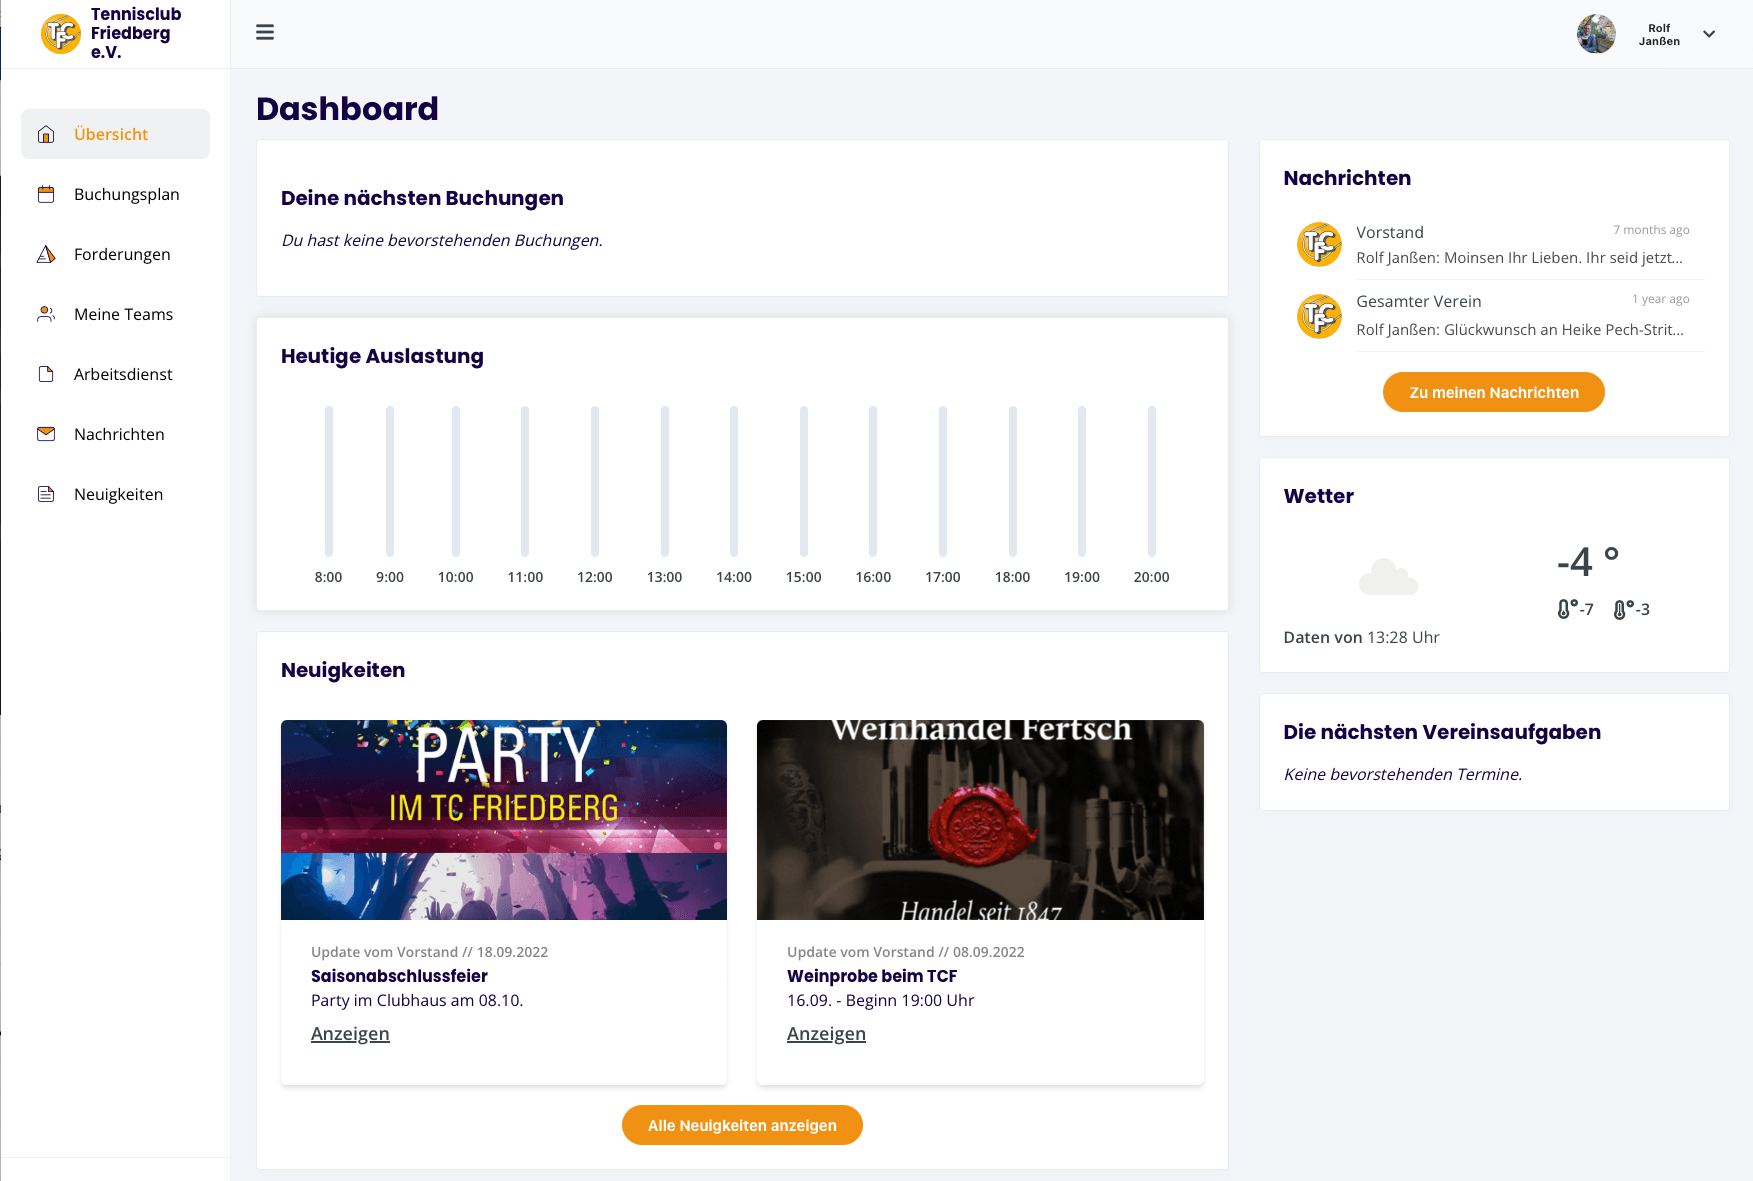The image size is (1753, 1181).
Task: Click the Nachrichten envelope icon in sidebar
Action: tap(46, 434)
